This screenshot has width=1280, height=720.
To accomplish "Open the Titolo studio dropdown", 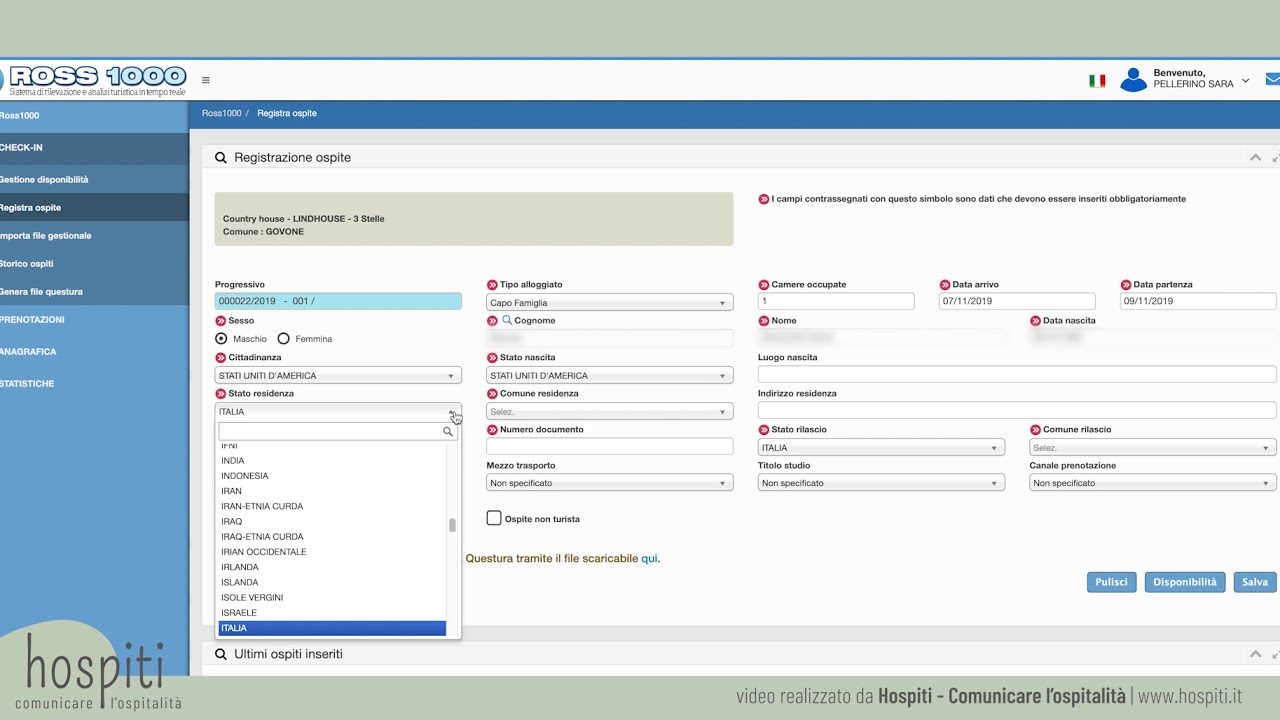I will (881, 483).
